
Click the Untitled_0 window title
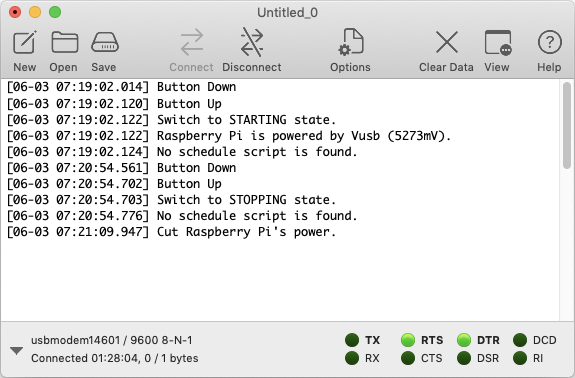pos(288,13)
